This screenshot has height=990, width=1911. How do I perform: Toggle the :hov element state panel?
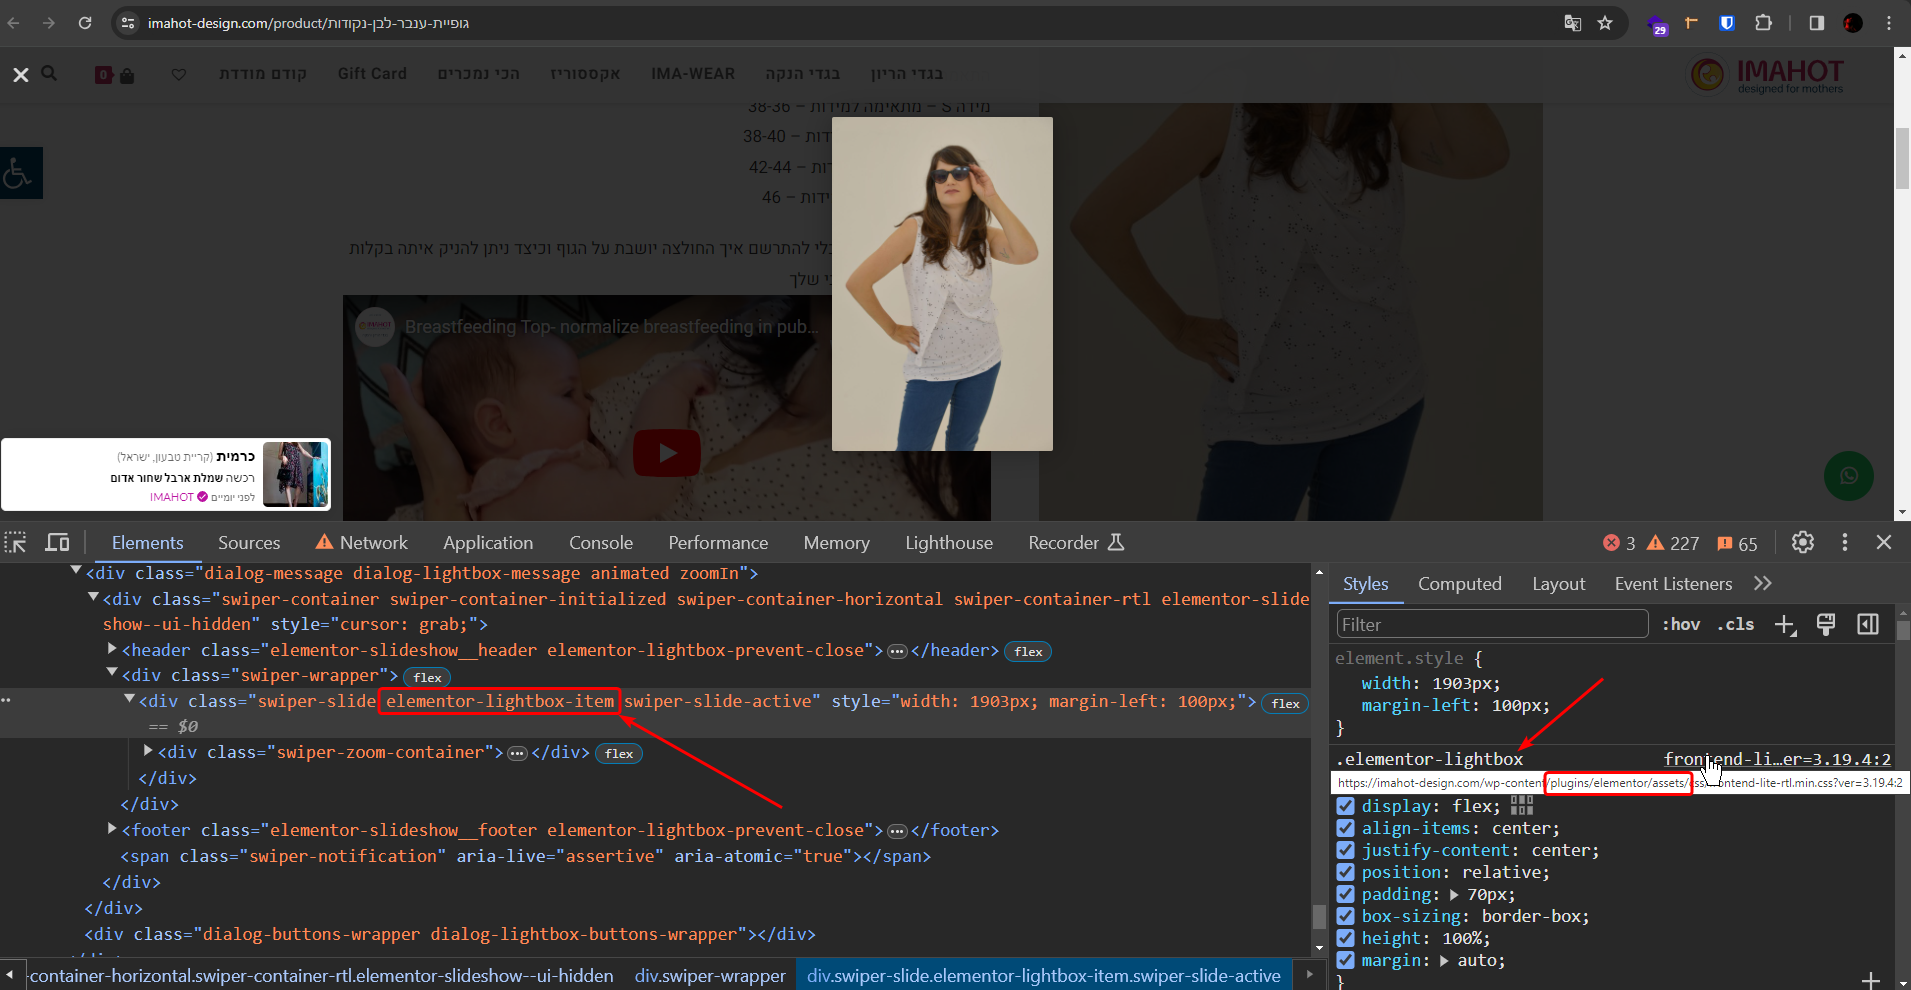pyautogui.click(x=1681, y=624)
